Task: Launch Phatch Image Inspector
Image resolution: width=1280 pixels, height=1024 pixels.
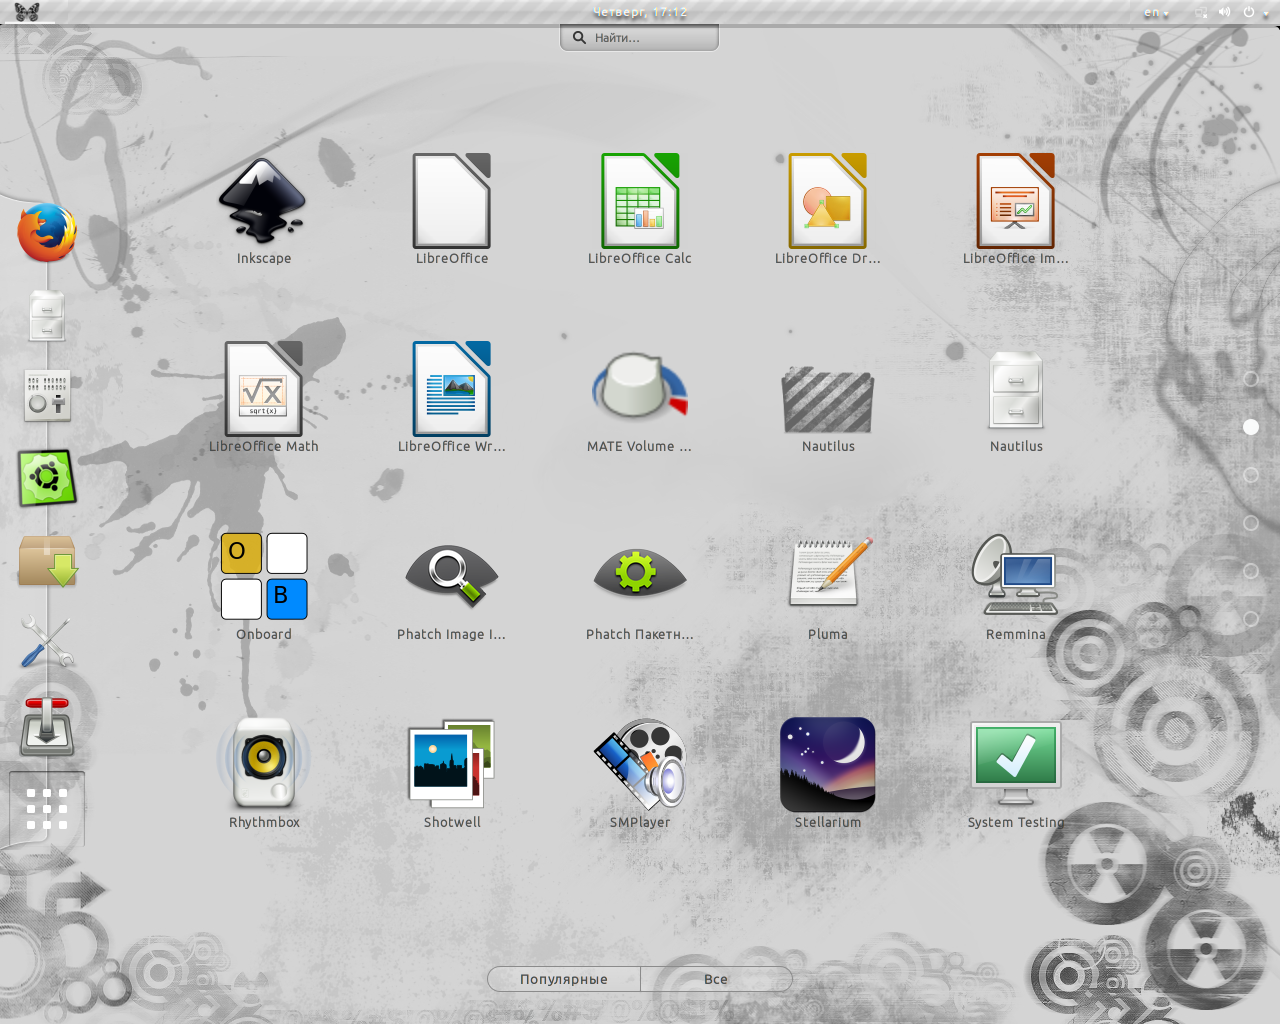Action: point(452,576)
